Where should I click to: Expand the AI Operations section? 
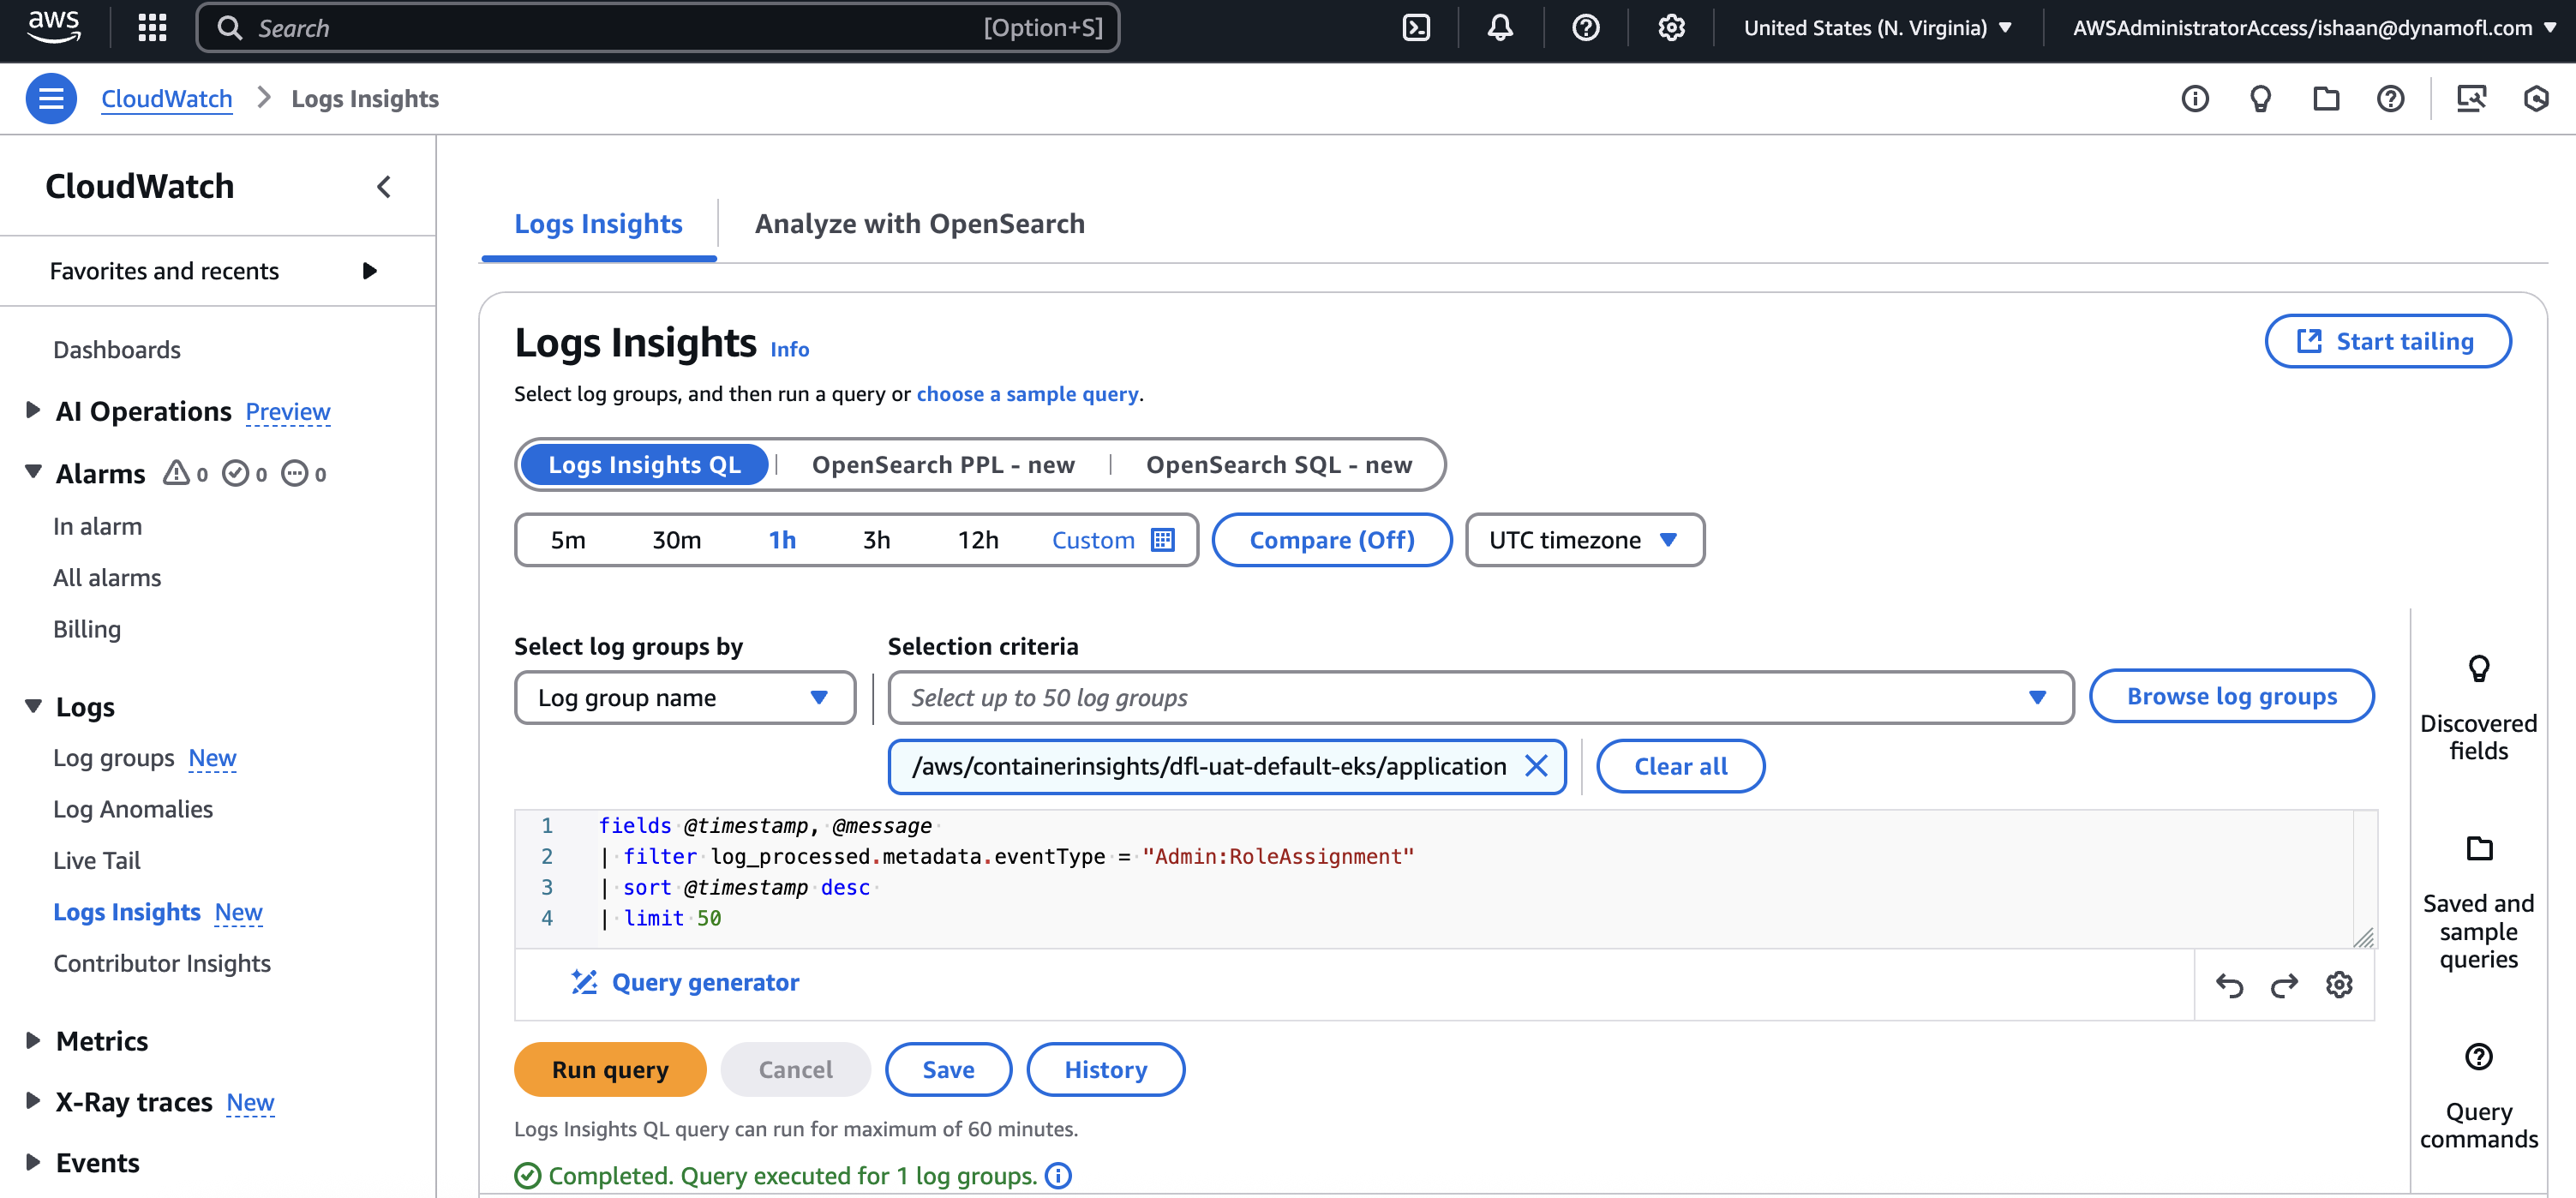coord(32,410)
